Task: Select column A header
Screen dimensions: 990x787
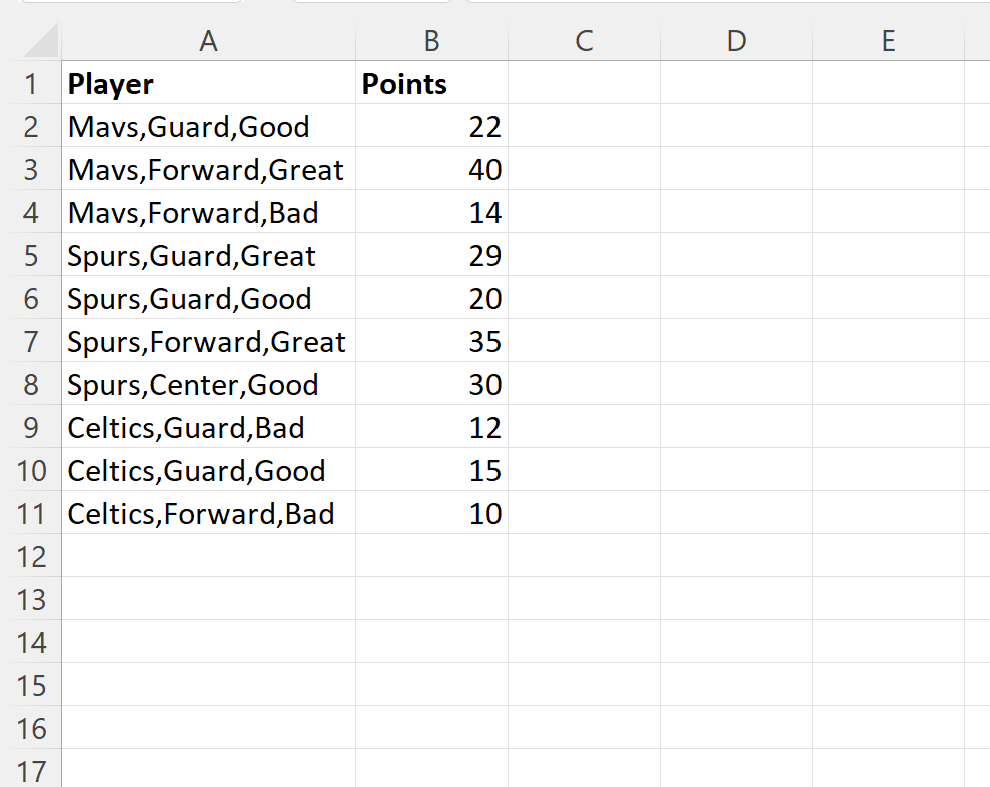Action: click(208, 41)
